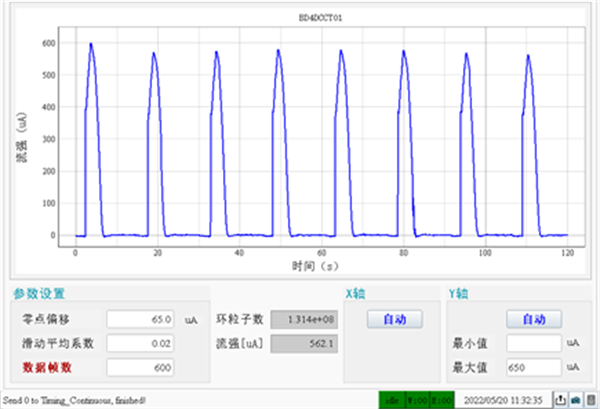Screen dimensions: 600x409
Task: Click the 环粒子数 readout box
Action: 304,319
